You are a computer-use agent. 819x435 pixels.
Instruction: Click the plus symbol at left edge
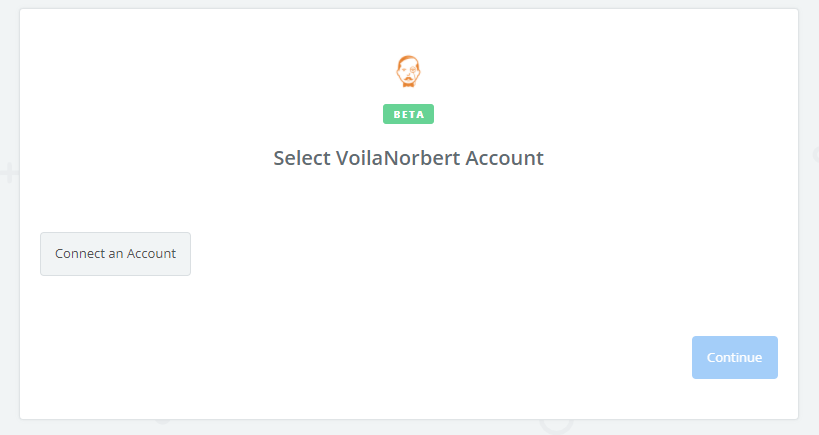click(x=9, y=173)
